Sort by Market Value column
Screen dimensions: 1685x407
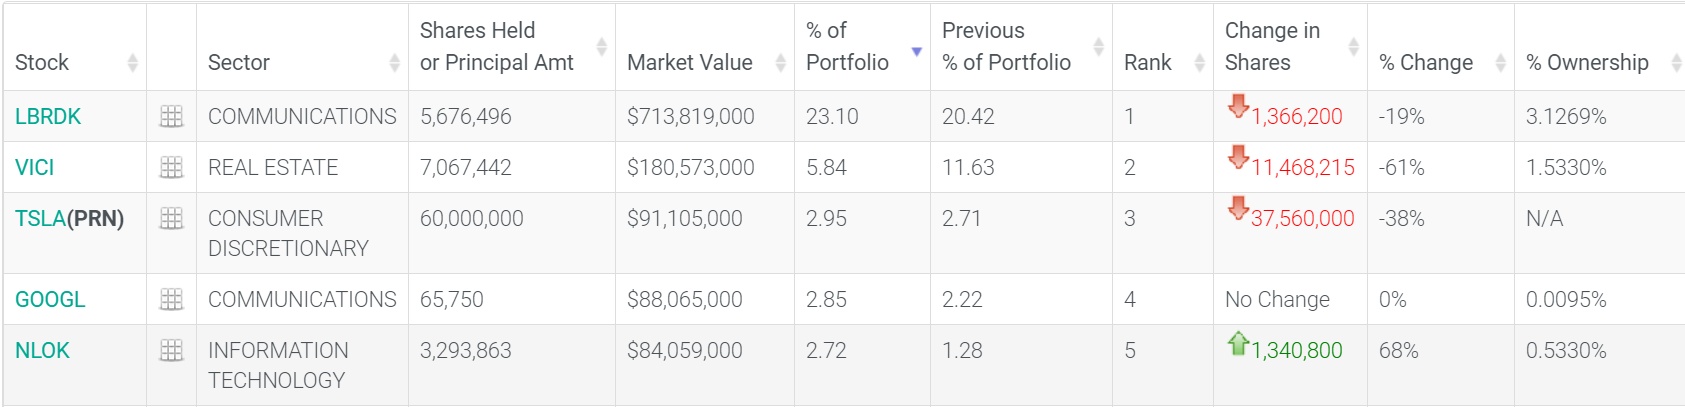[780, 63]
